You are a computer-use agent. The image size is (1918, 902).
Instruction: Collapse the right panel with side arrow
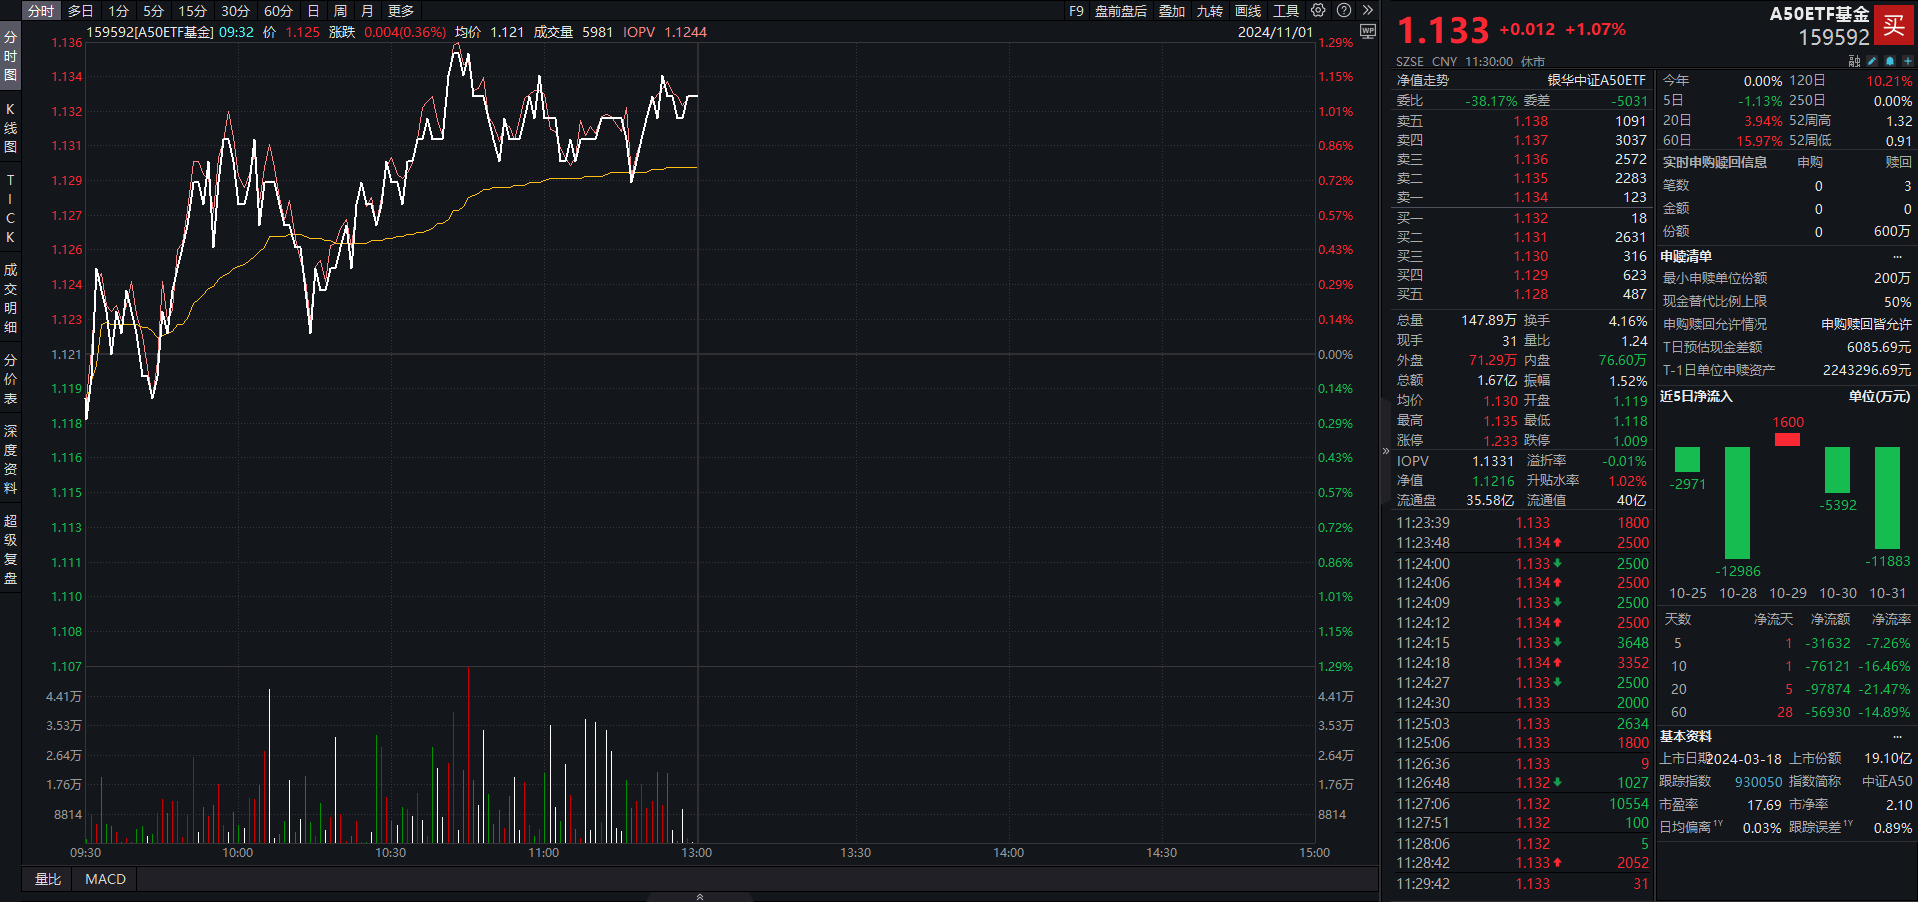[1386, 451]
